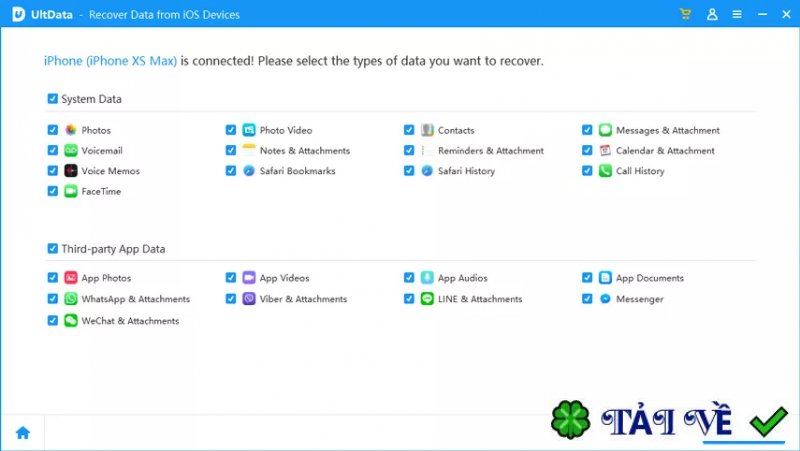Click the WeChat icon
The width and height of the screenshot is (800, 451).
70,320
